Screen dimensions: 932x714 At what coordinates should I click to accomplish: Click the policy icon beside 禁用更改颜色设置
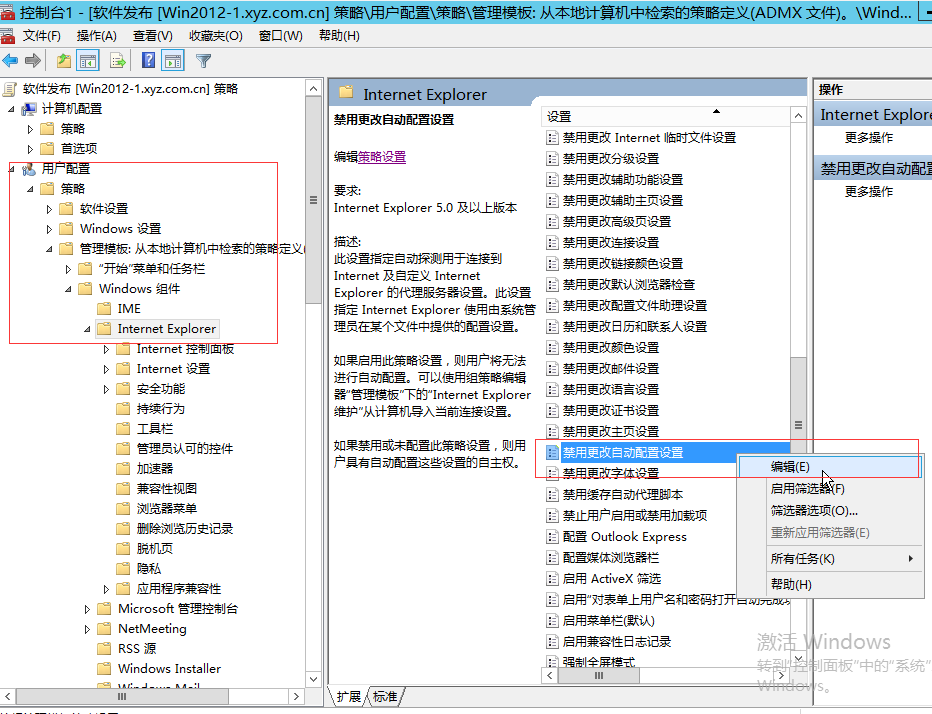[552, 347]
